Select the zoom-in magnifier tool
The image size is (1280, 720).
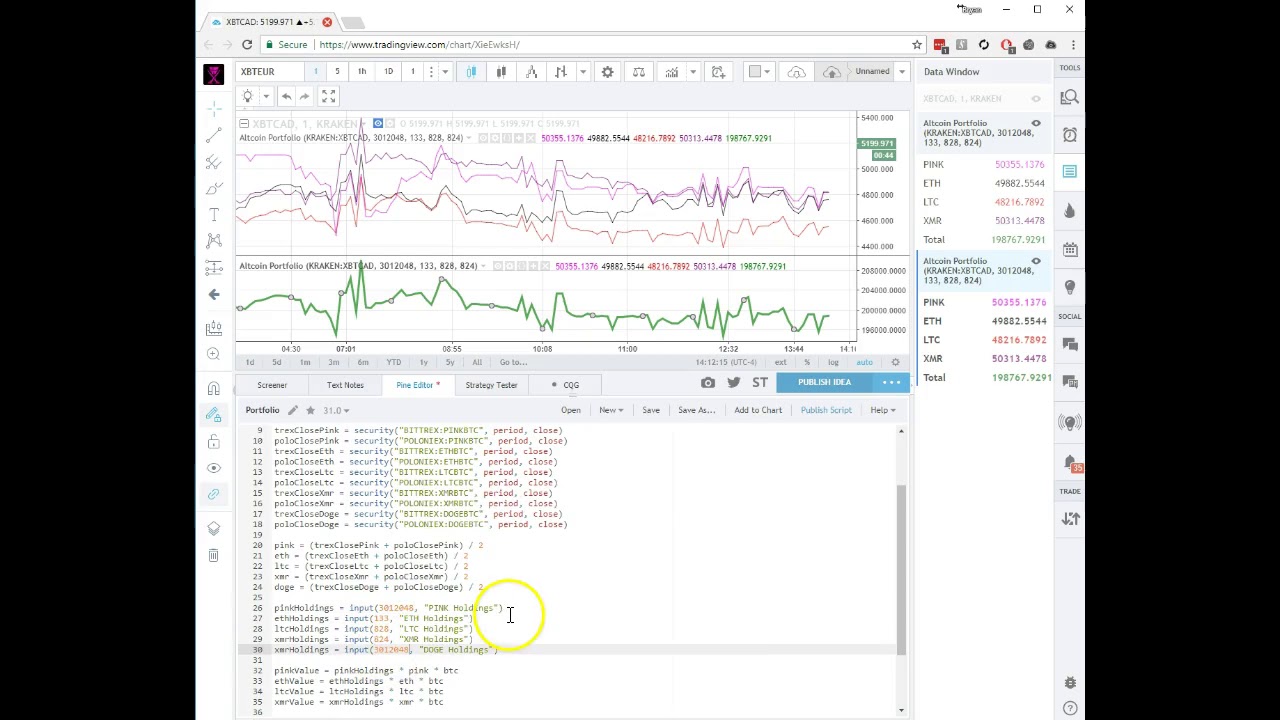[214, 354]
